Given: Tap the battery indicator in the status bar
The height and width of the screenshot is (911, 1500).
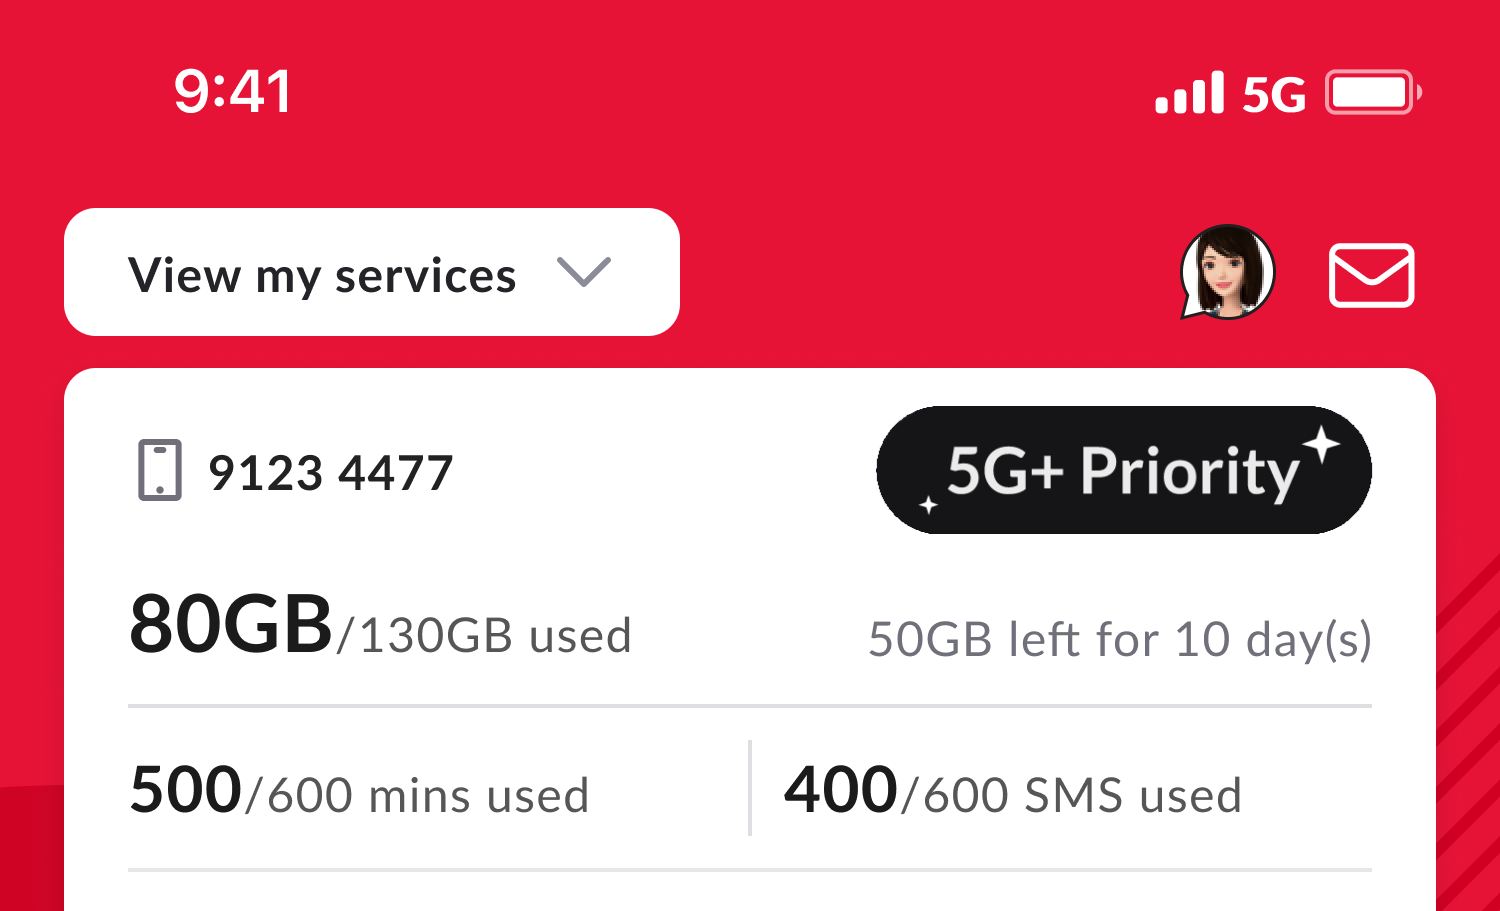Looking at the screenshot, I should pyautogui.click(x=1373, y=92).
